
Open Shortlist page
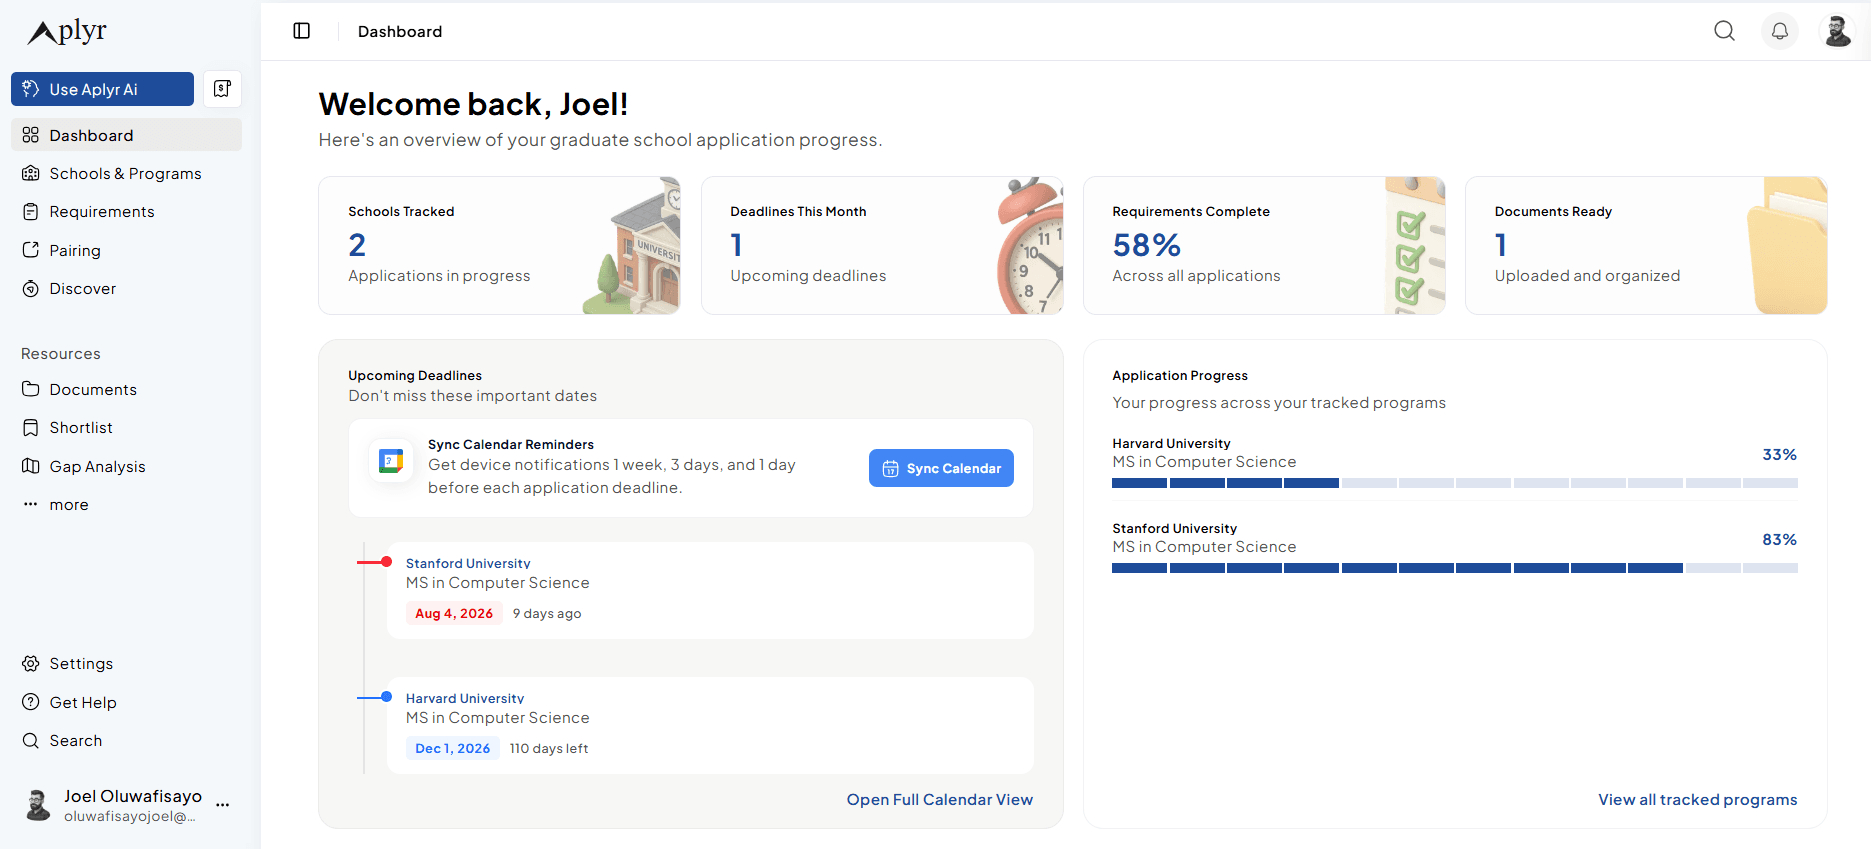[x=126, y=428]
